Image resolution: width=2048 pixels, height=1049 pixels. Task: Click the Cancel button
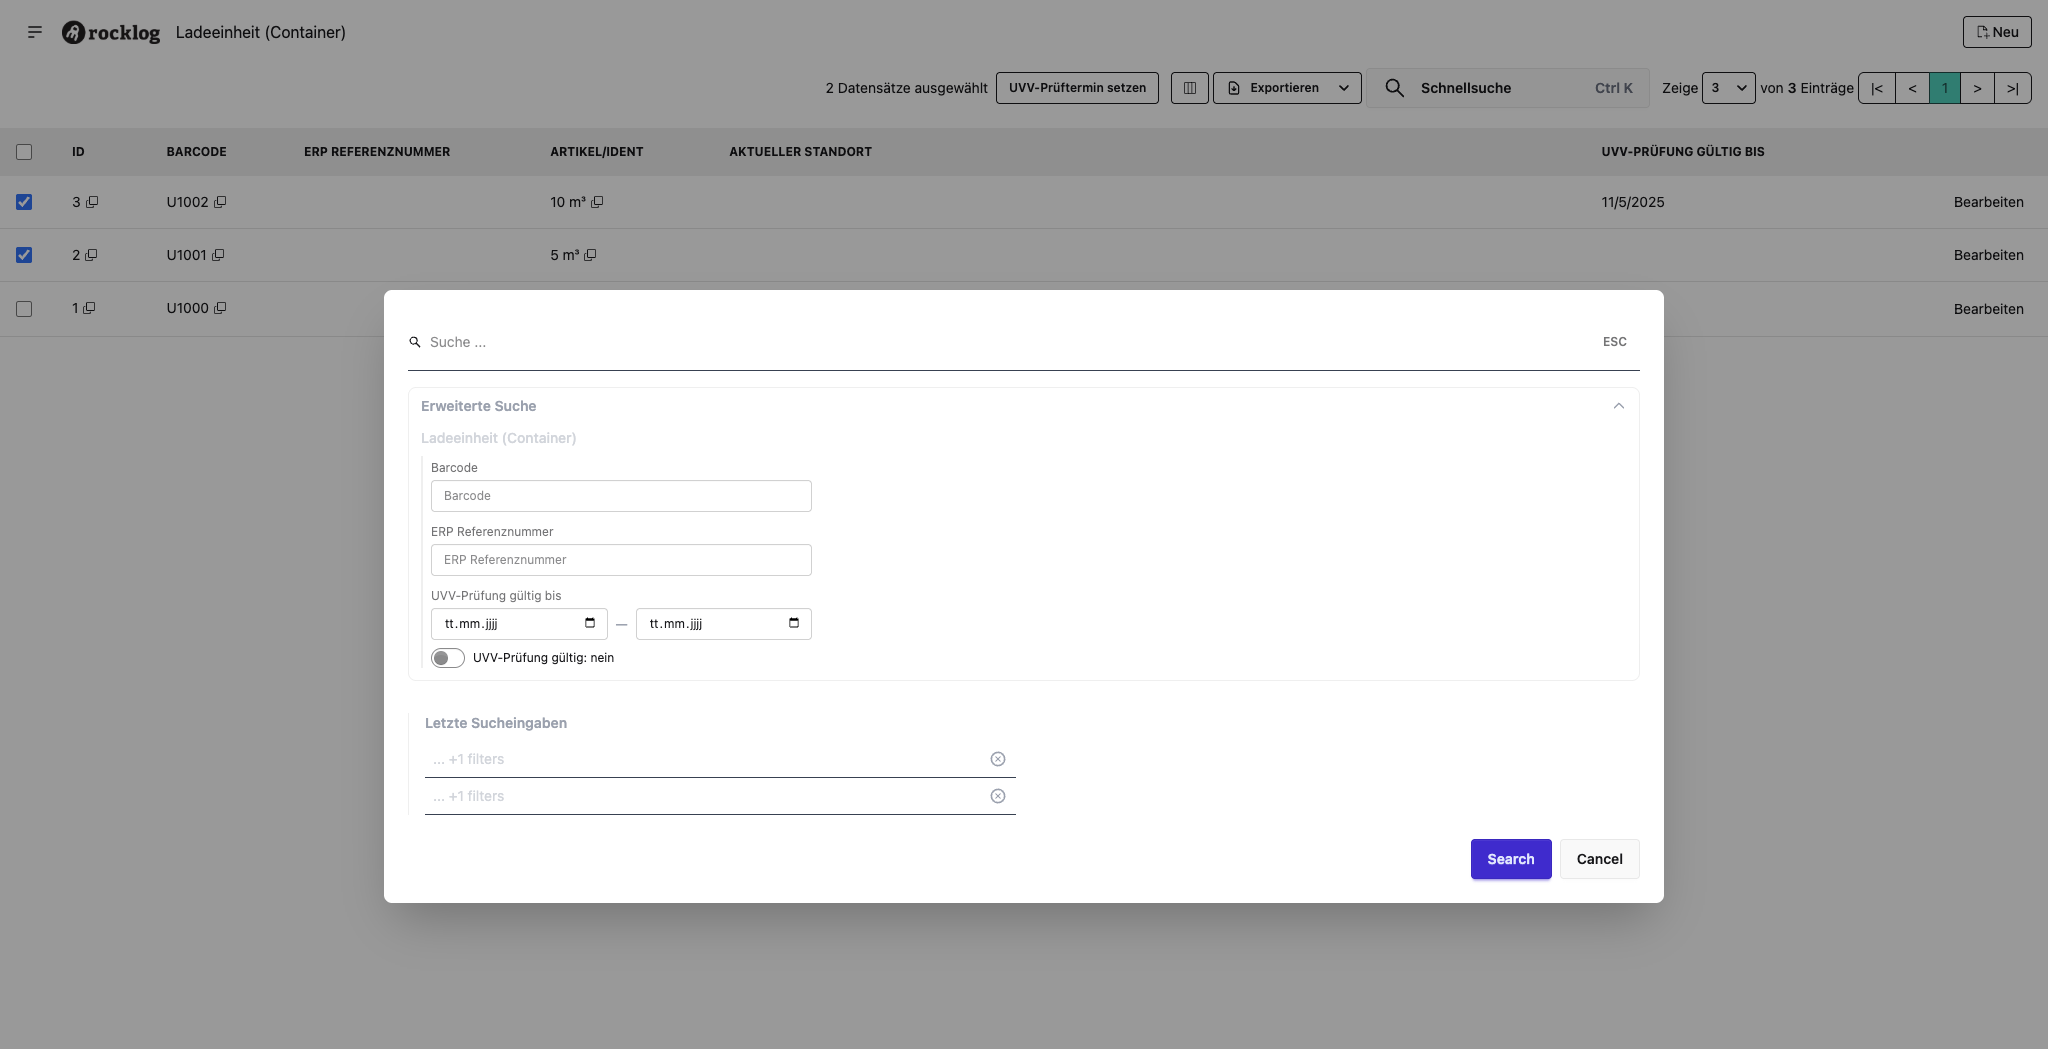click(1600, 859)
